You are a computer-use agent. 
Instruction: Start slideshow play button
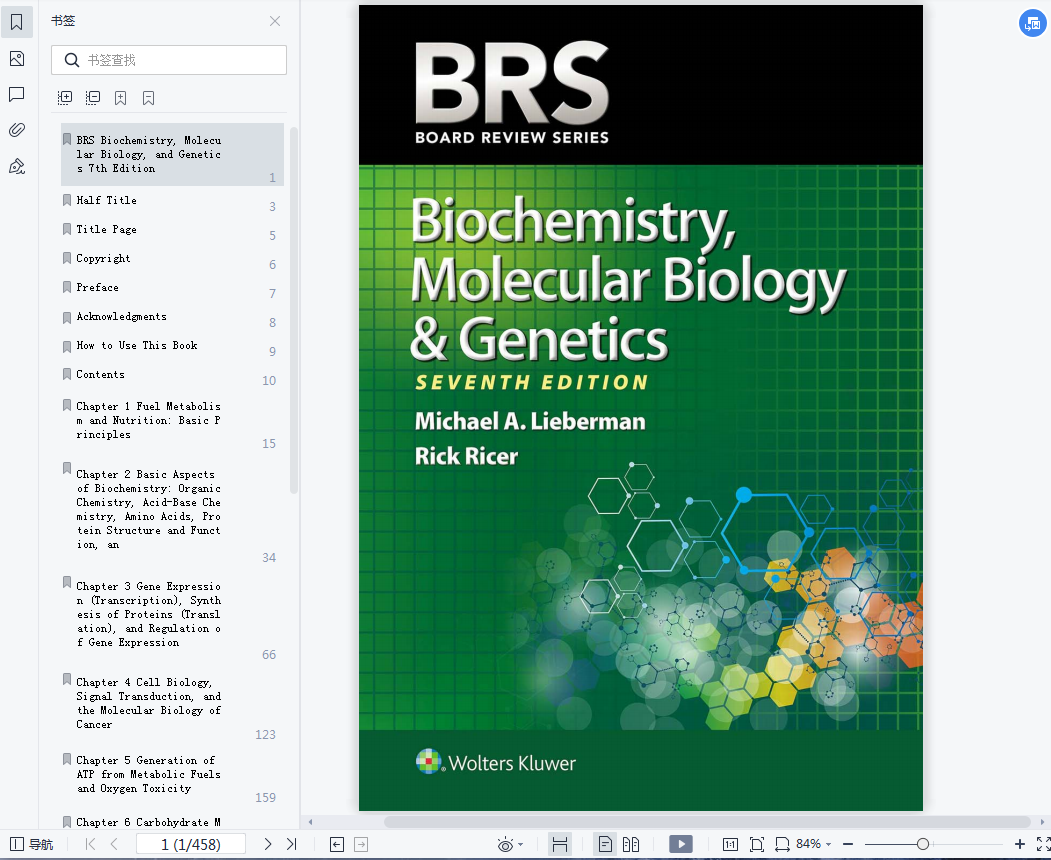[x=681, y=845]
